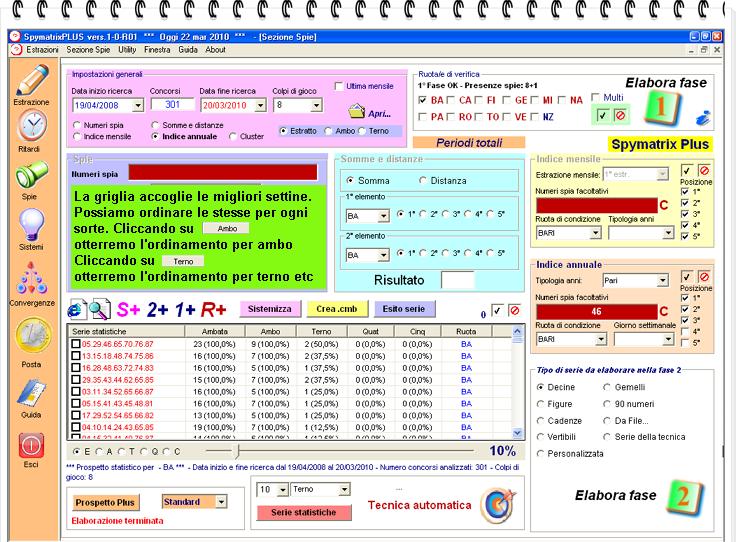736x542 pixels.
Task: Click the Periodi totali button
Action: [x=469, y=143]
